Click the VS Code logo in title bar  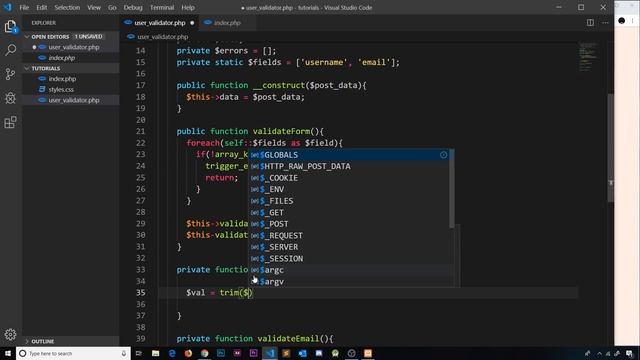8,7
